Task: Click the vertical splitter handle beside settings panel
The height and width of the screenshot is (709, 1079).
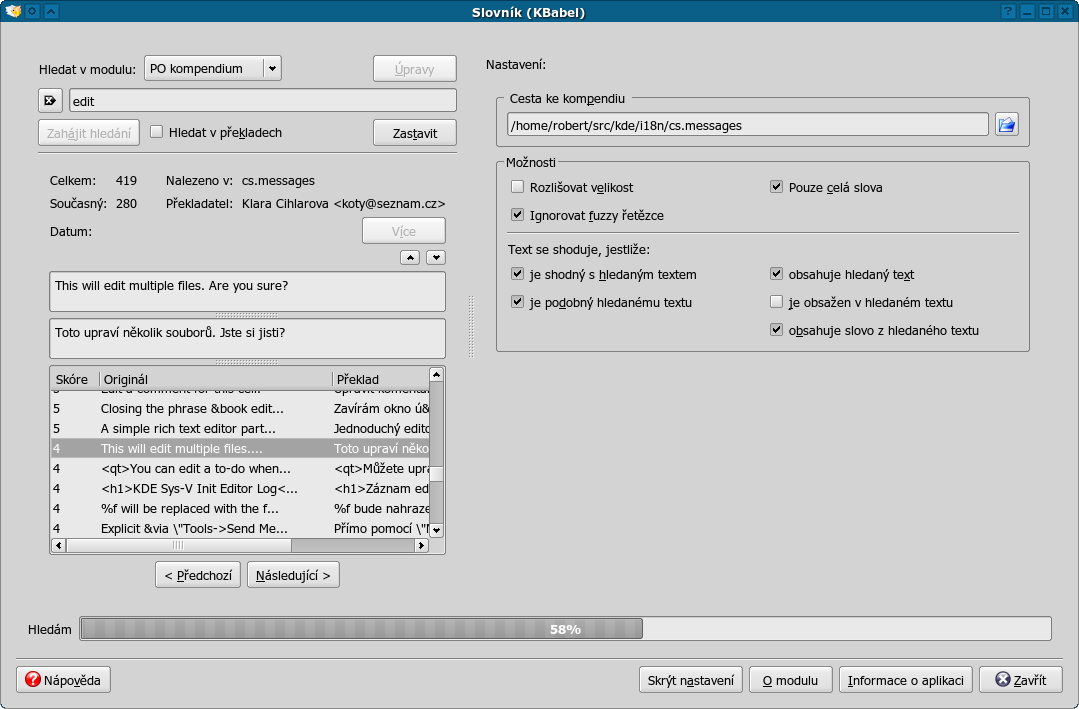Action: click(x=471, y=326)
